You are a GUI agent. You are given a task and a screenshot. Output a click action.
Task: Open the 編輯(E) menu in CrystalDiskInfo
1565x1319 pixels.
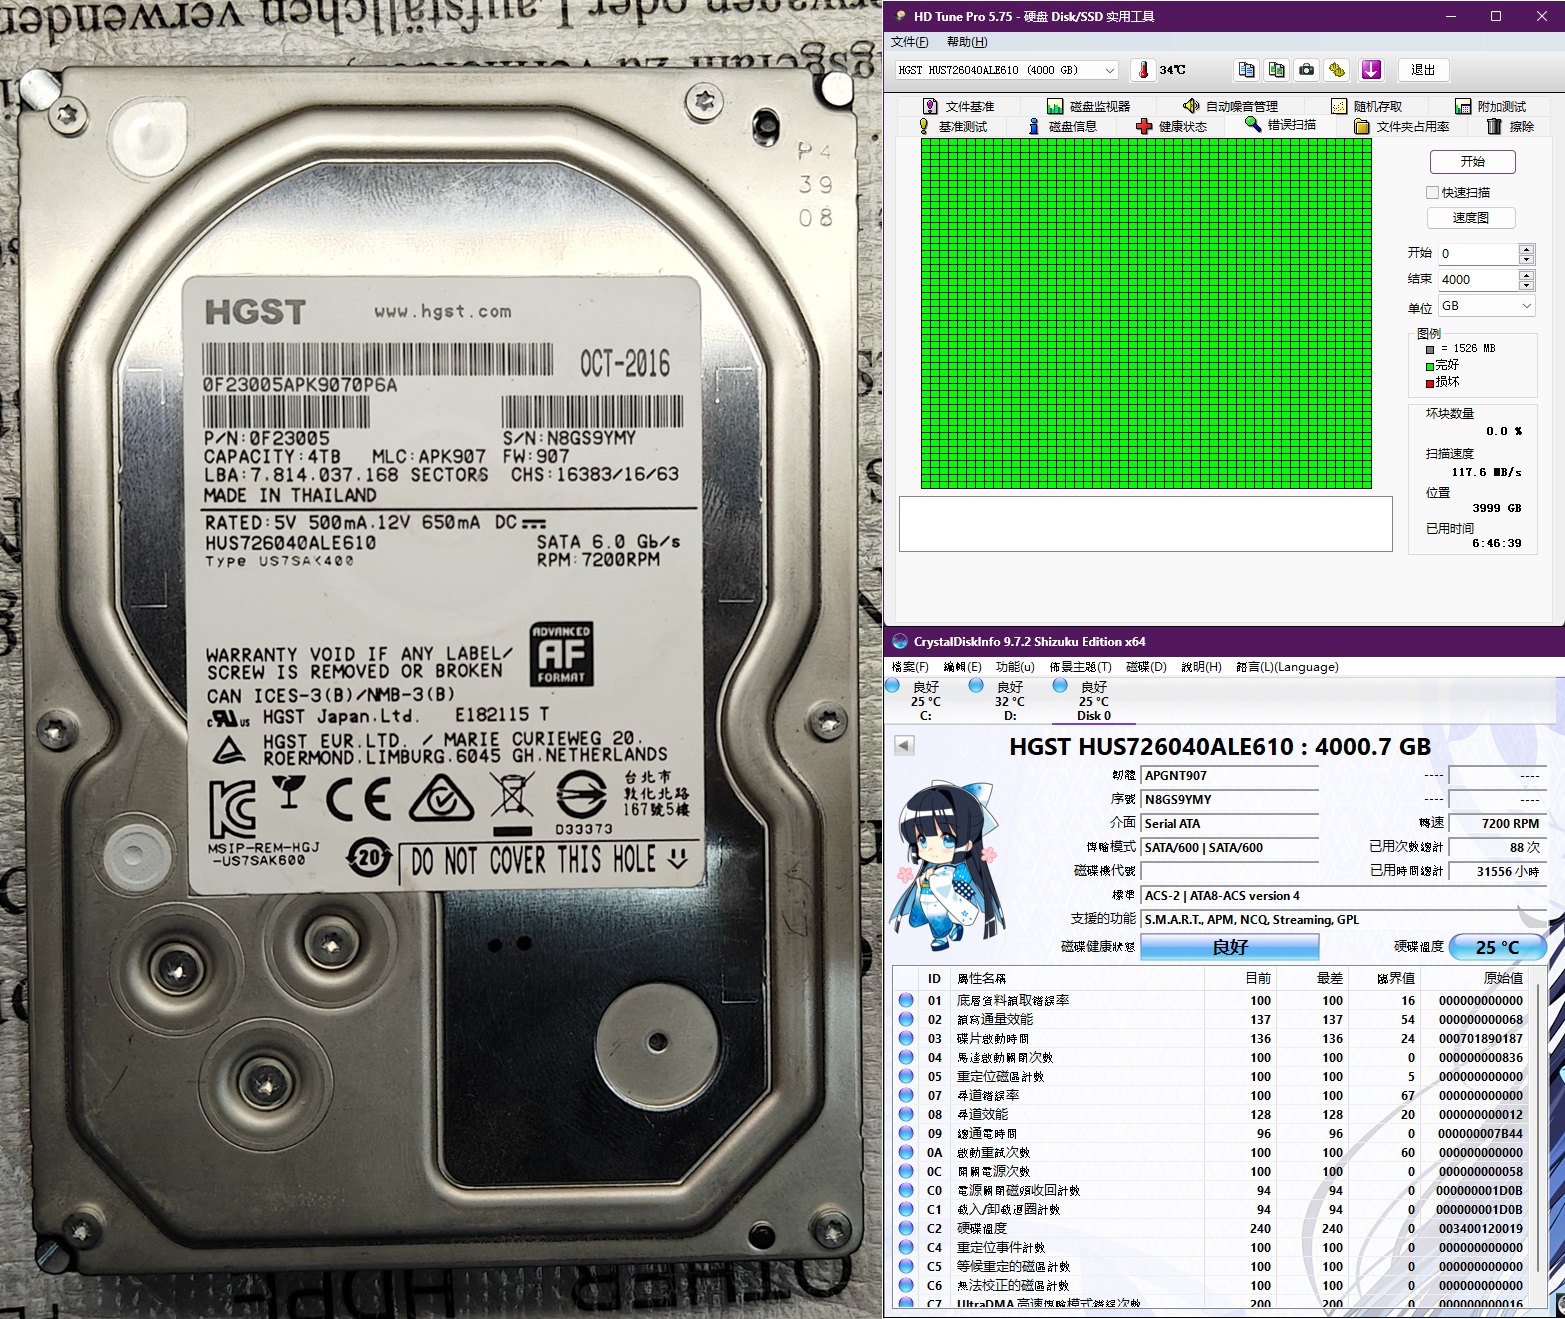962,667
